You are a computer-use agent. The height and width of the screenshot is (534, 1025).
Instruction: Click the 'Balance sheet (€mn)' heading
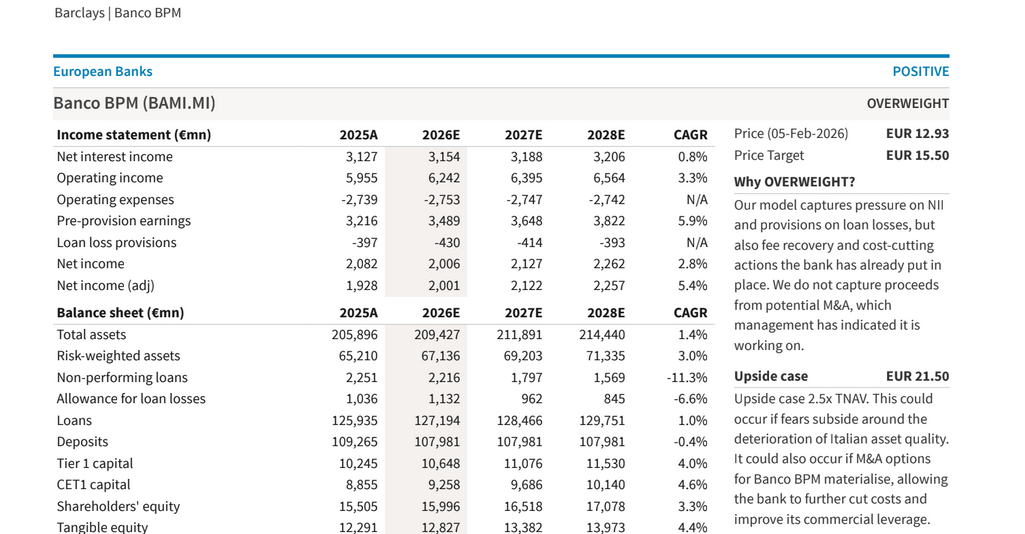tap(120, 313)
